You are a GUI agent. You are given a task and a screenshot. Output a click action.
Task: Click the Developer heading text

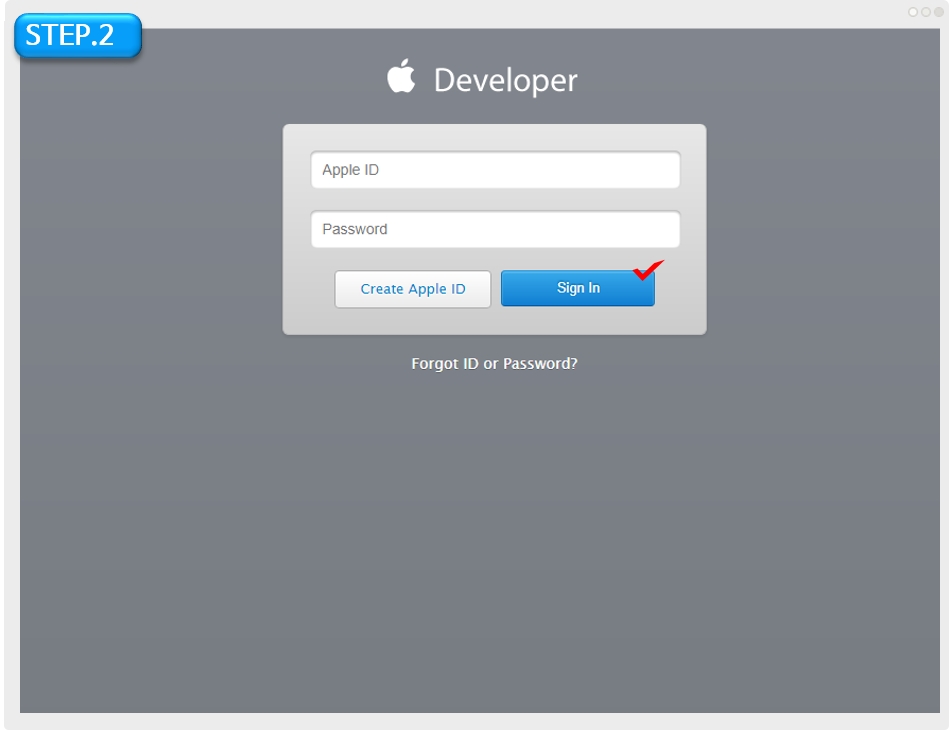coord(505,80)
